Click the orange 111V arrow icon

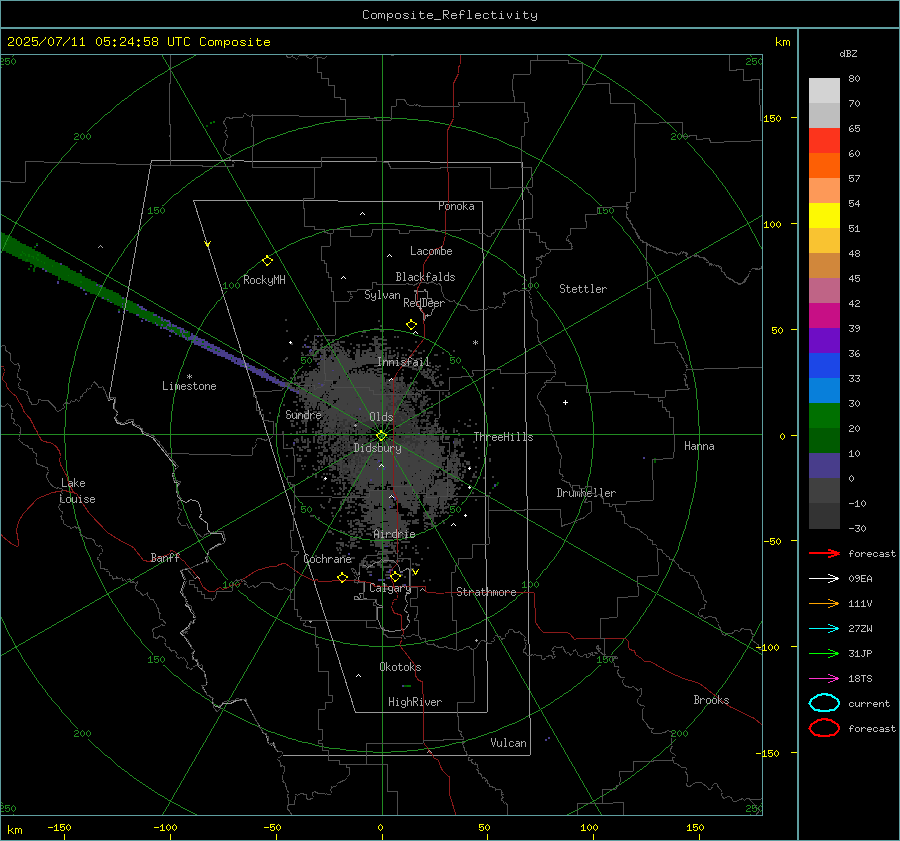point(824,603)
